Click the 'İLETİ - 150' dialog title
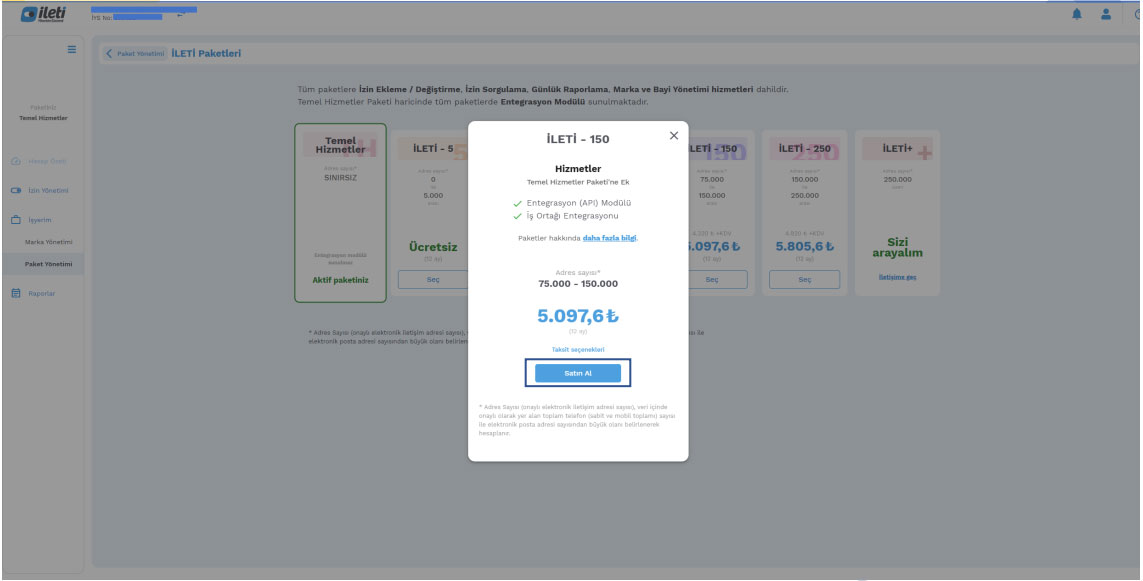 [578, 139]
